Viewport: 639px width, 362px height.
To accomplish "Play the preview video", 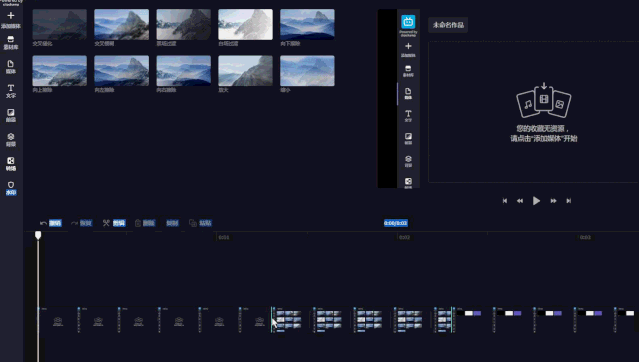I will tap(536, 201).
